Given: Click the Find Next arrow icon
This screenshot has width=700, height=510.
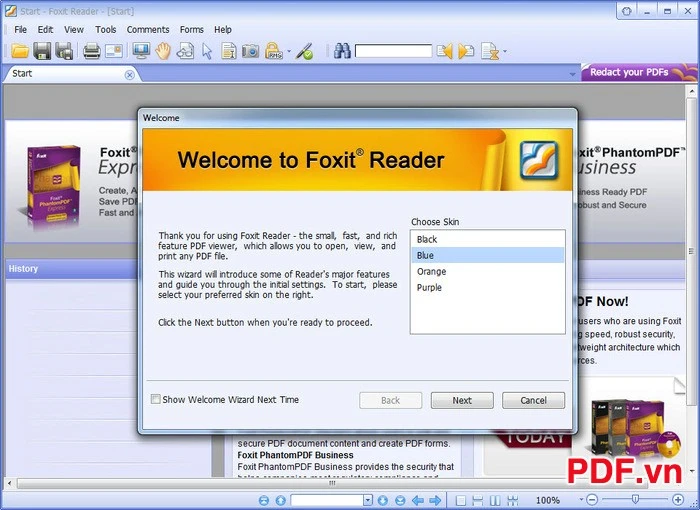Looking at the screenshot, I should click(466, 51).
